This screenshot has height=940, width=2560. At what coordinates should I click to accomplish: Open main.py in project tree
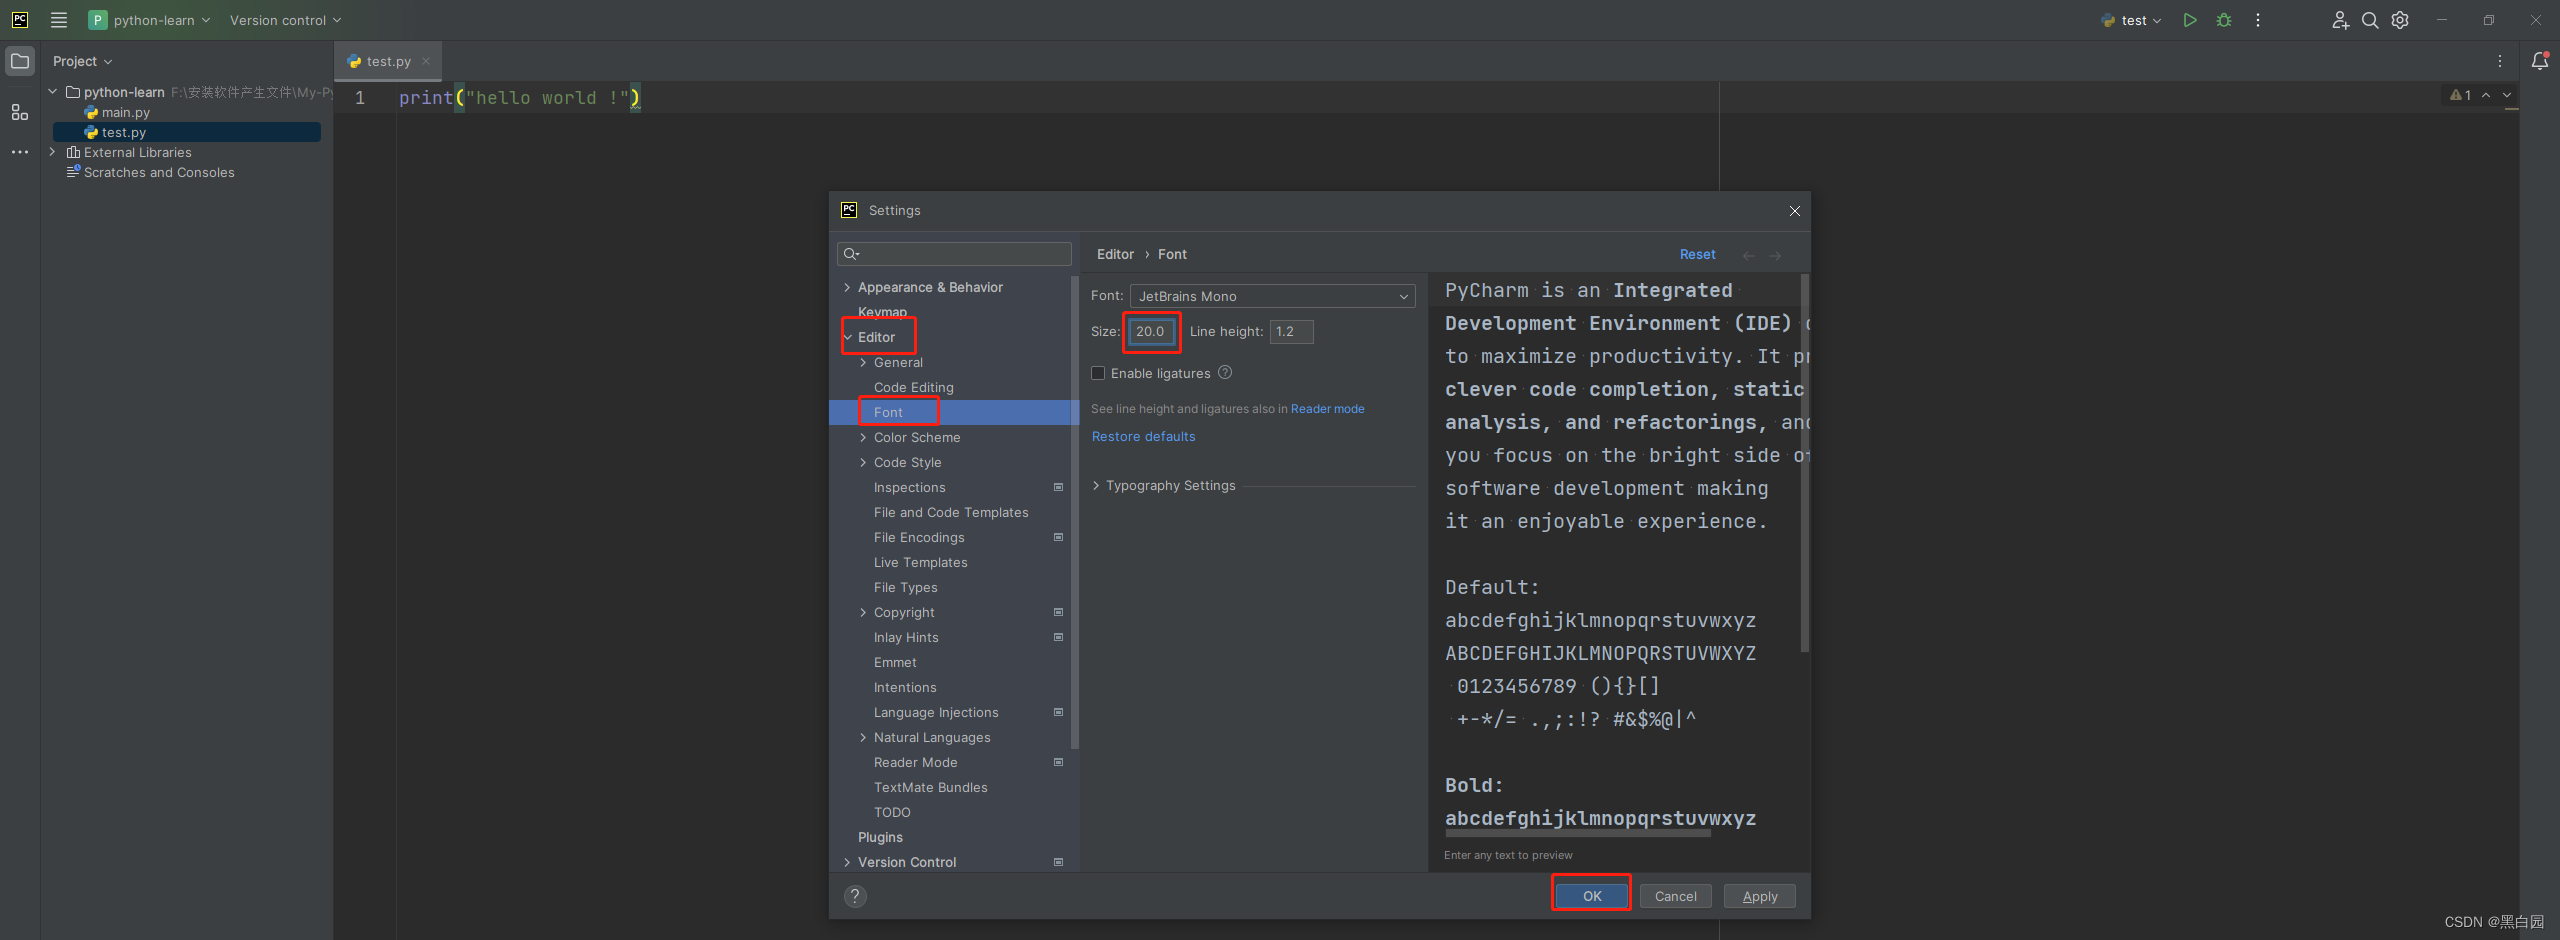tap(125, 112)
